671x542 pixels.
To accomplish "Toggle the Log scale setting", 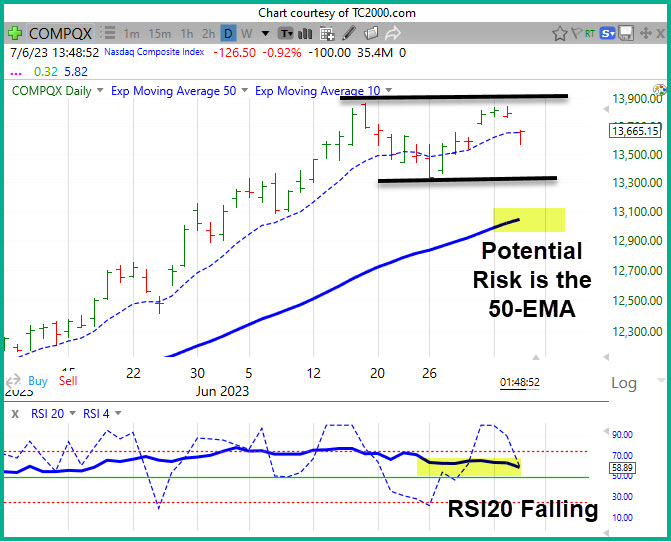I will click(624, 383).
